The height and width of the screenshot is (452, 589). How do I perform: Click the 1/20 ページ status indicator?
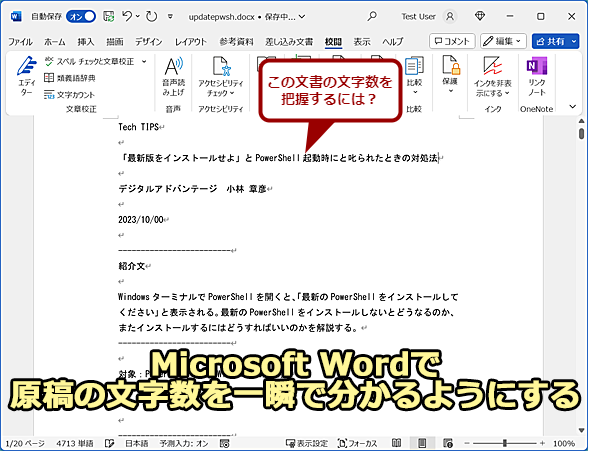click(25, 444)
